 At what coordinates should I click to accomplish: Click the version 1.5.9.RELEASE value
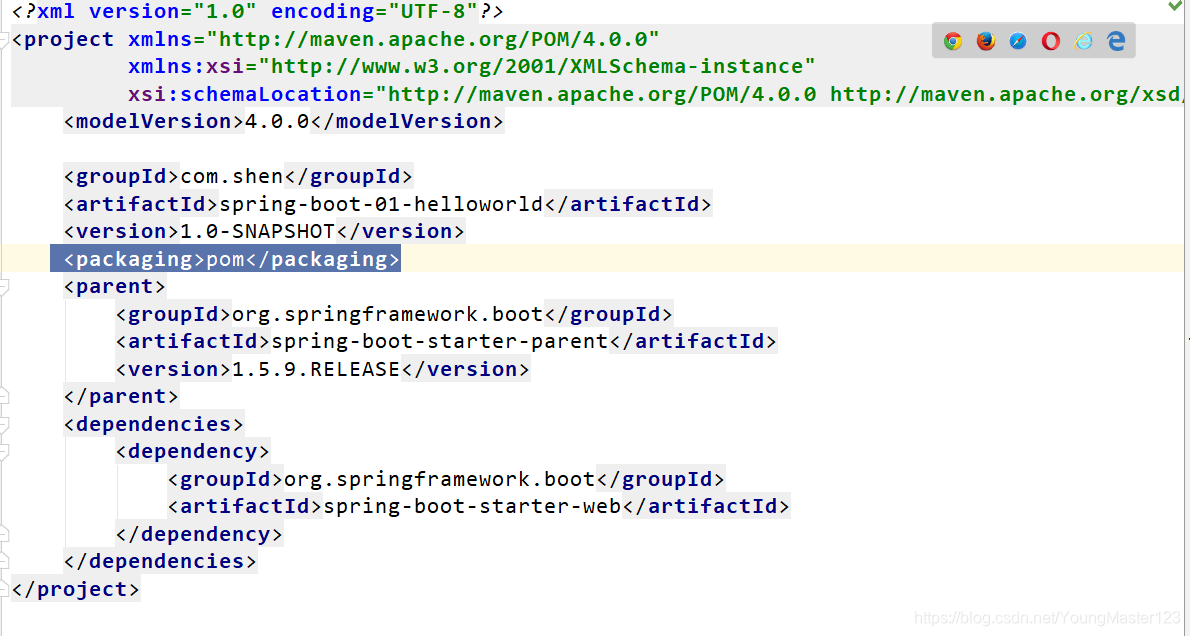pos(316,369)
